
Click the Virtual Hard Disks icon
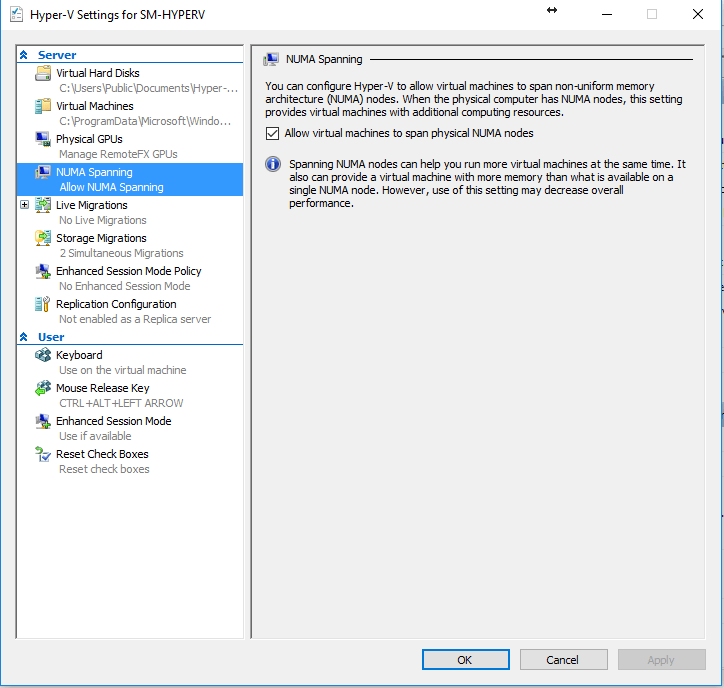coord(43,73)
